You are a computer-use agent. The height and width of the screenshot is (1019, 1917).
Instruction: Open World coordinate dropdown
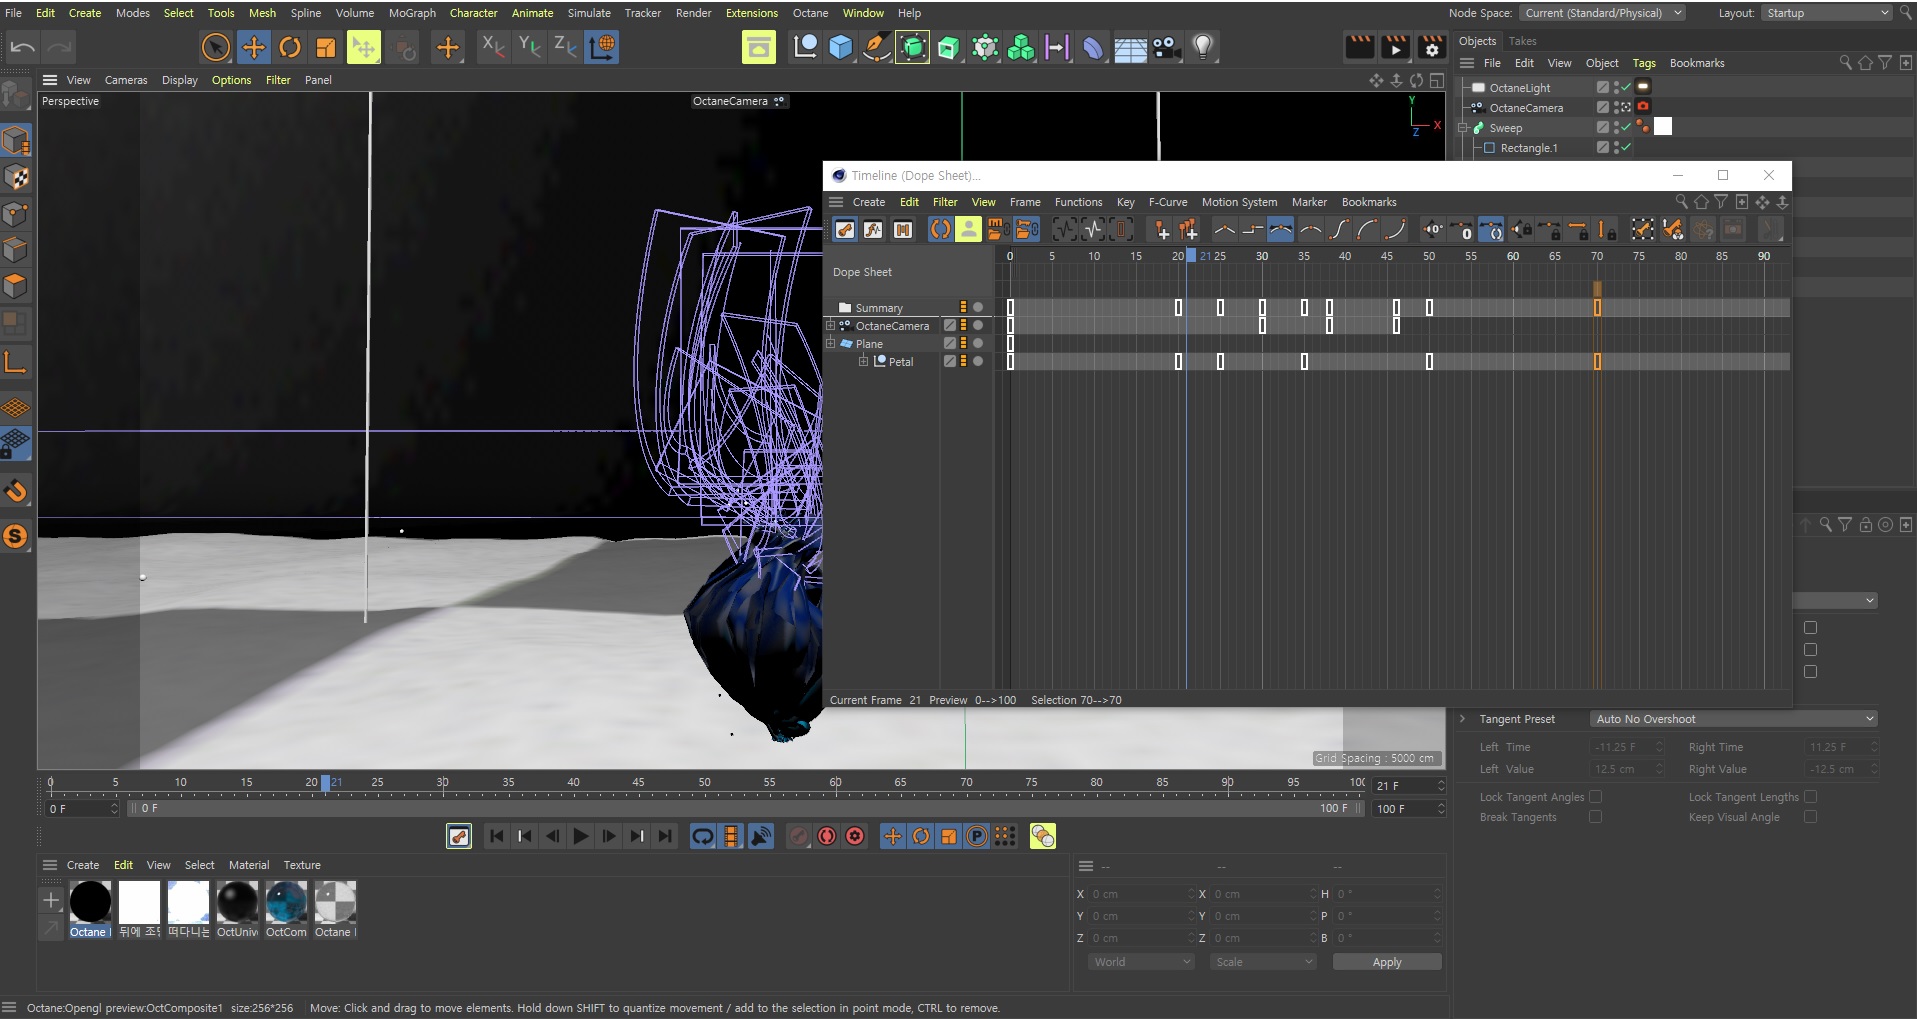1141,962
